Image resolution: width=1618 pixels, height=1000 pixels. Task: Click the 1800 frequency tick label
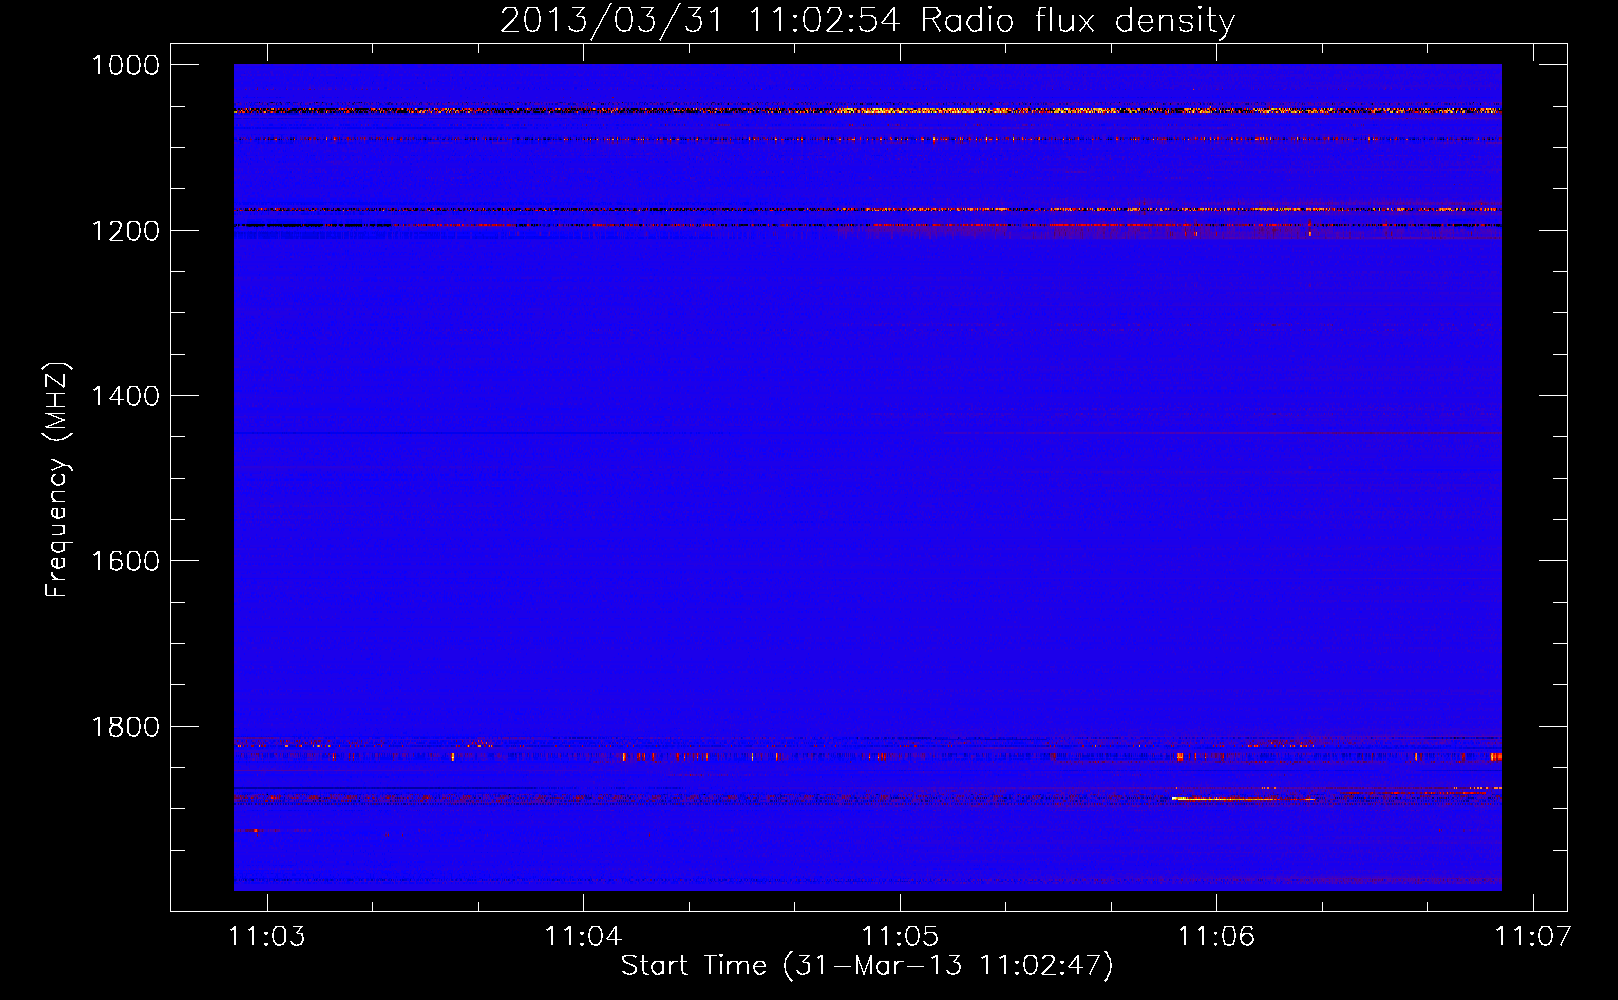pyautogui.click(x=125, y=727)
